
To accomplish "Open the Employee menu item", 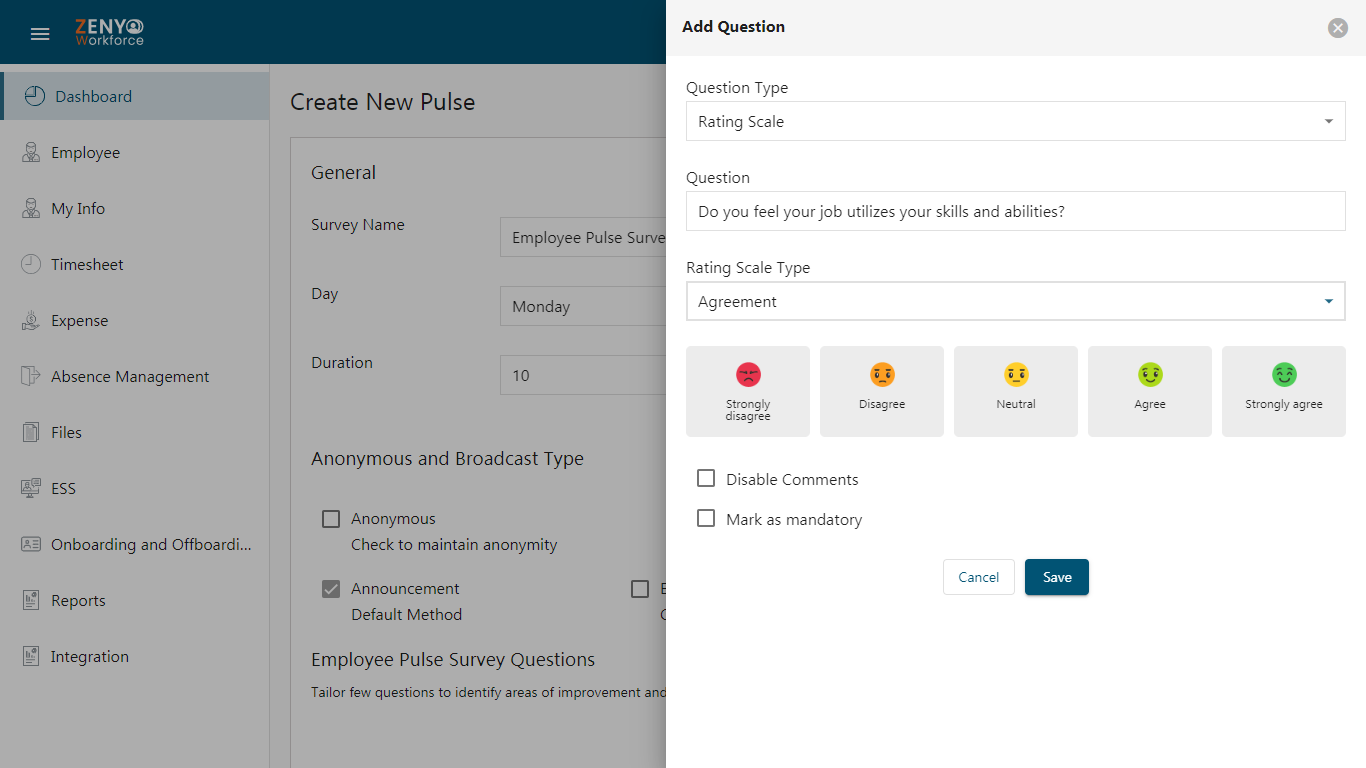I will point(135,152).
